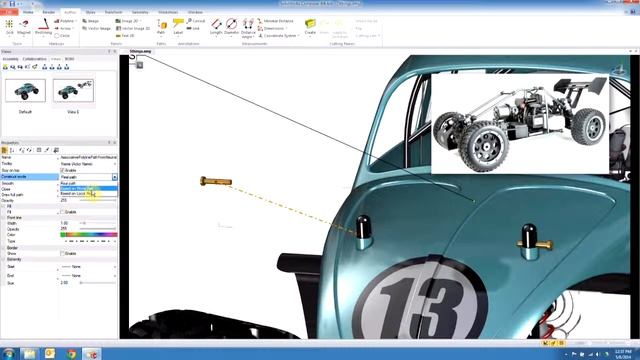The image size is (640, 360).
Task: Adjust the Extremity Size slider
Action: point(98,282)
